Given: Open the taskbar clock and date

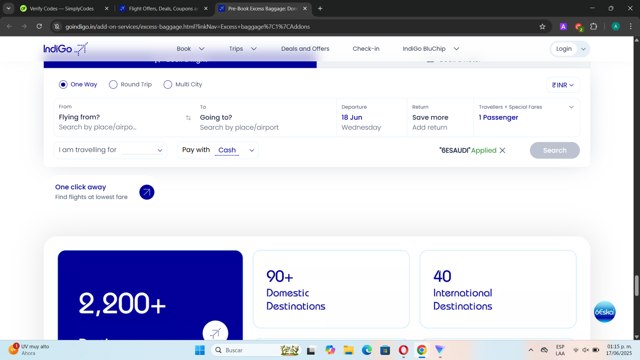Looking at the screenshot, I should [x=619, y=350].
